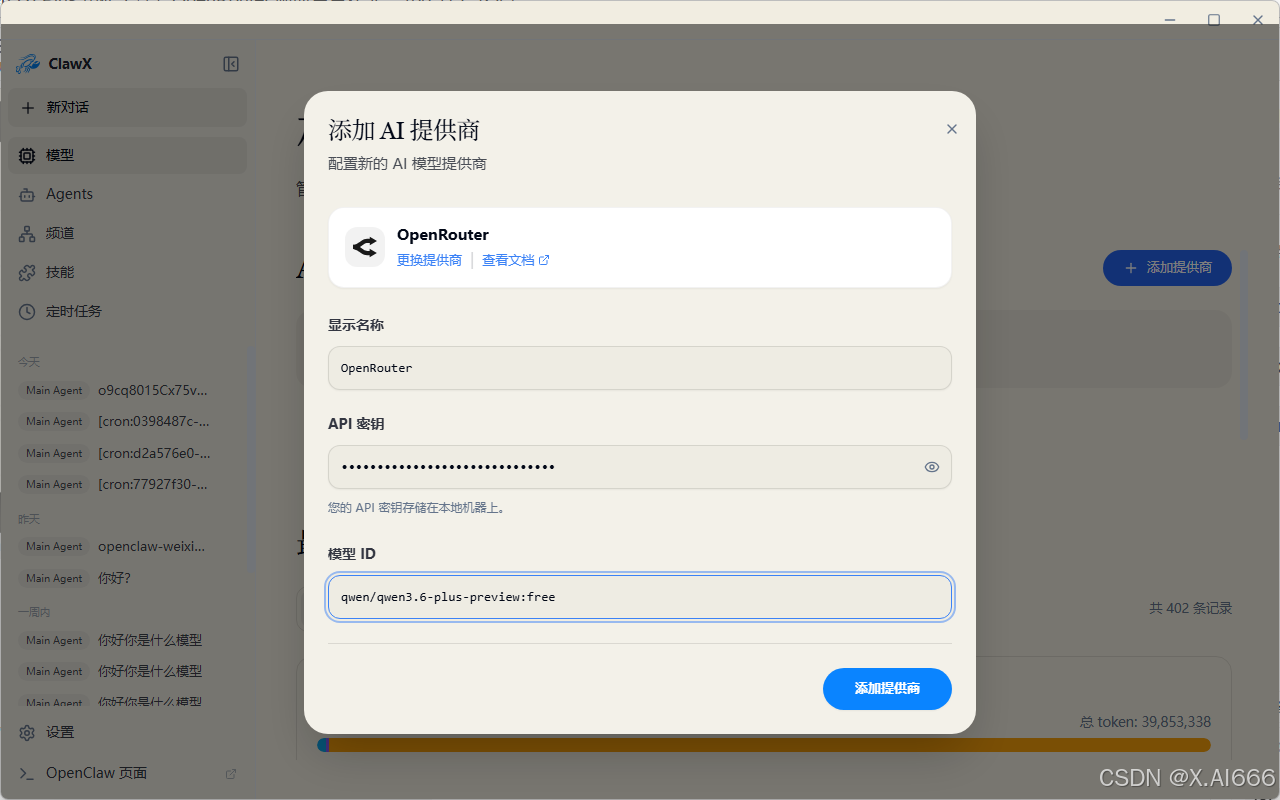Click the token usage progress bar
1280x800 pixels.
[764, 745]
